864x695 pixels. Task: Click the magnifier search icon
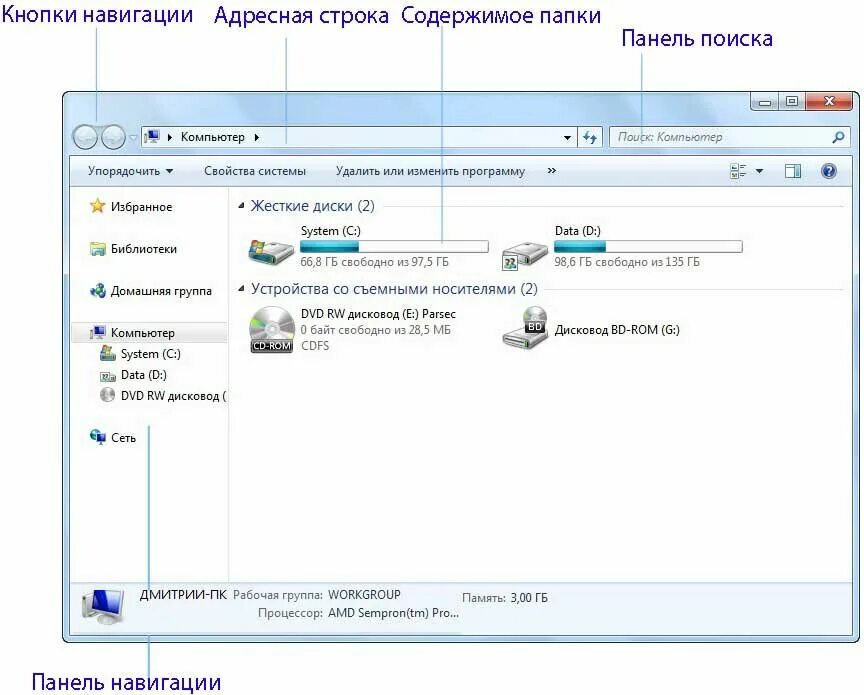[838, 137]
